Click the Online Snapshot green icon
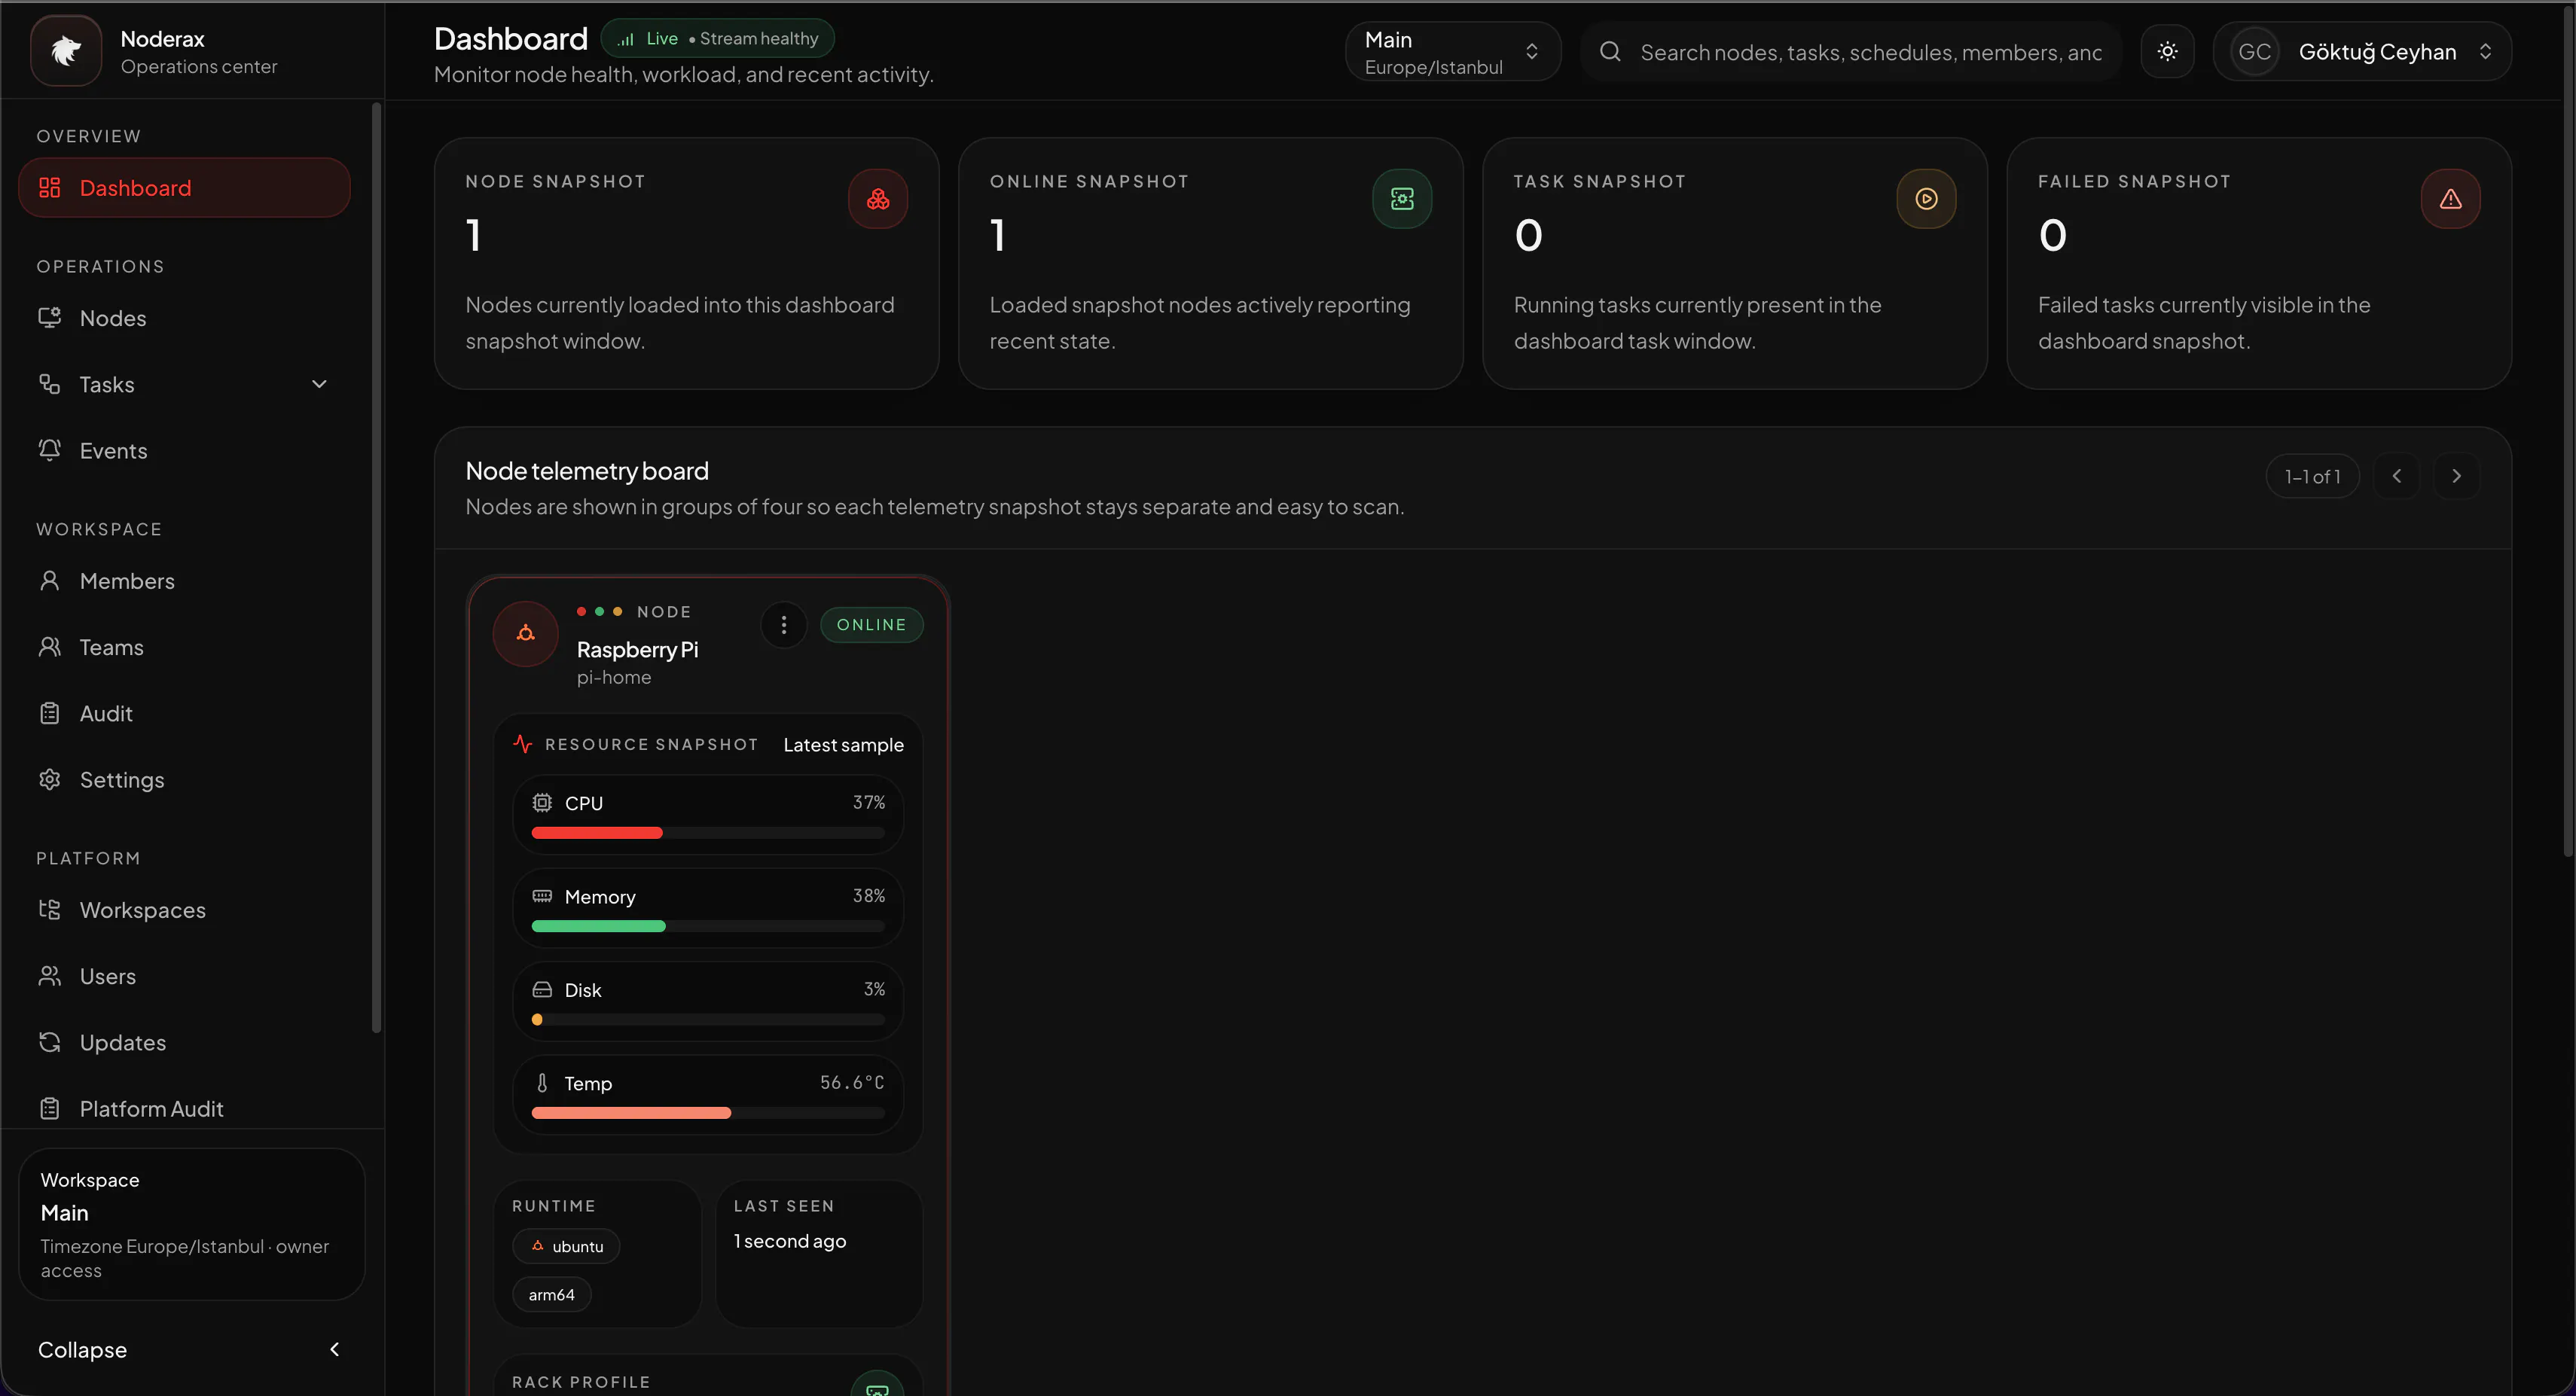The width and height of the screenshot is (2576, 1396). point(1402,199)
